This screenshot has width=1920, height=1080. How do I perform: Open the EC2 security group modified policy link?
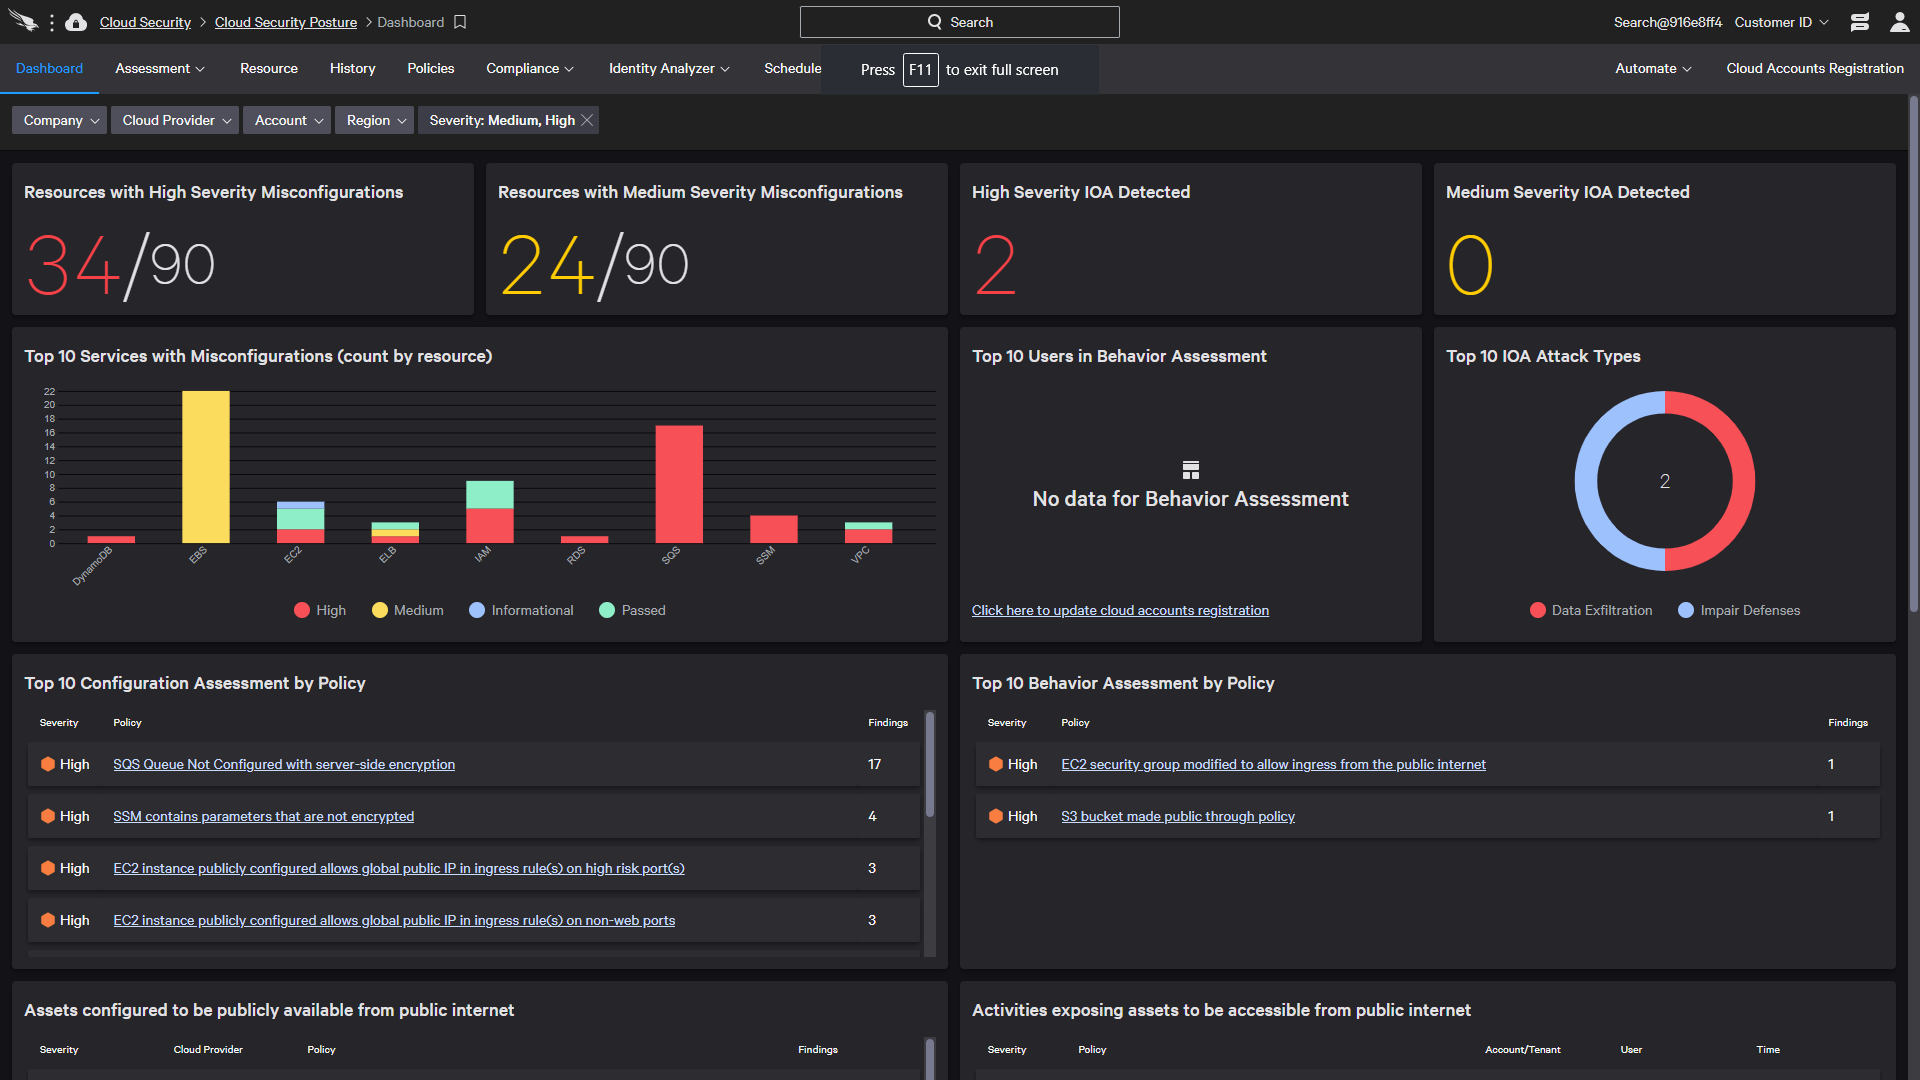[x=1273, y=764]
